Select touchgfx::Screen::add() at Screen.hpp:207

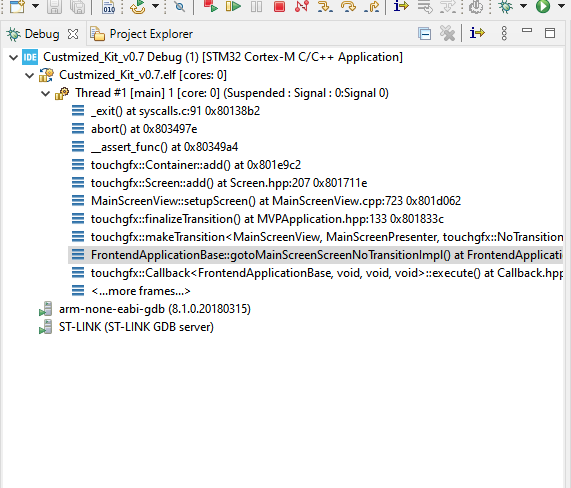tap(229, 183)
